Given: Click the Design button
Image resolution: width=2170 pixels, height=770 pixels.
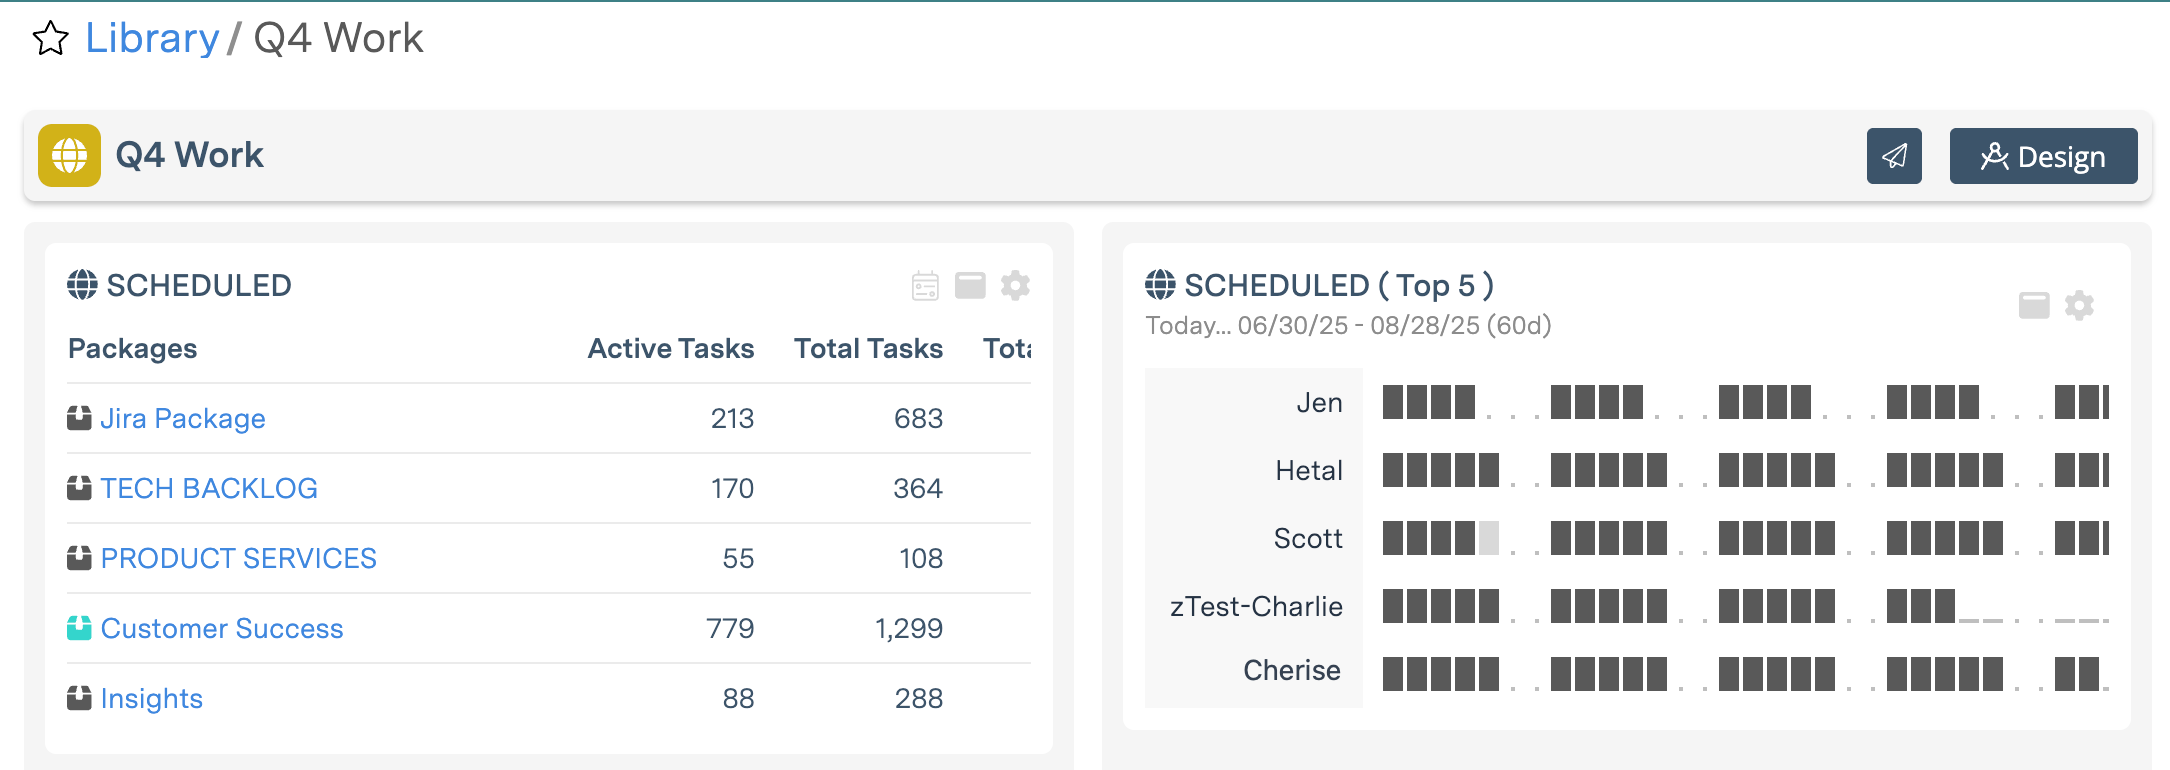Looking at the screenshot, I should [2043, 156].
